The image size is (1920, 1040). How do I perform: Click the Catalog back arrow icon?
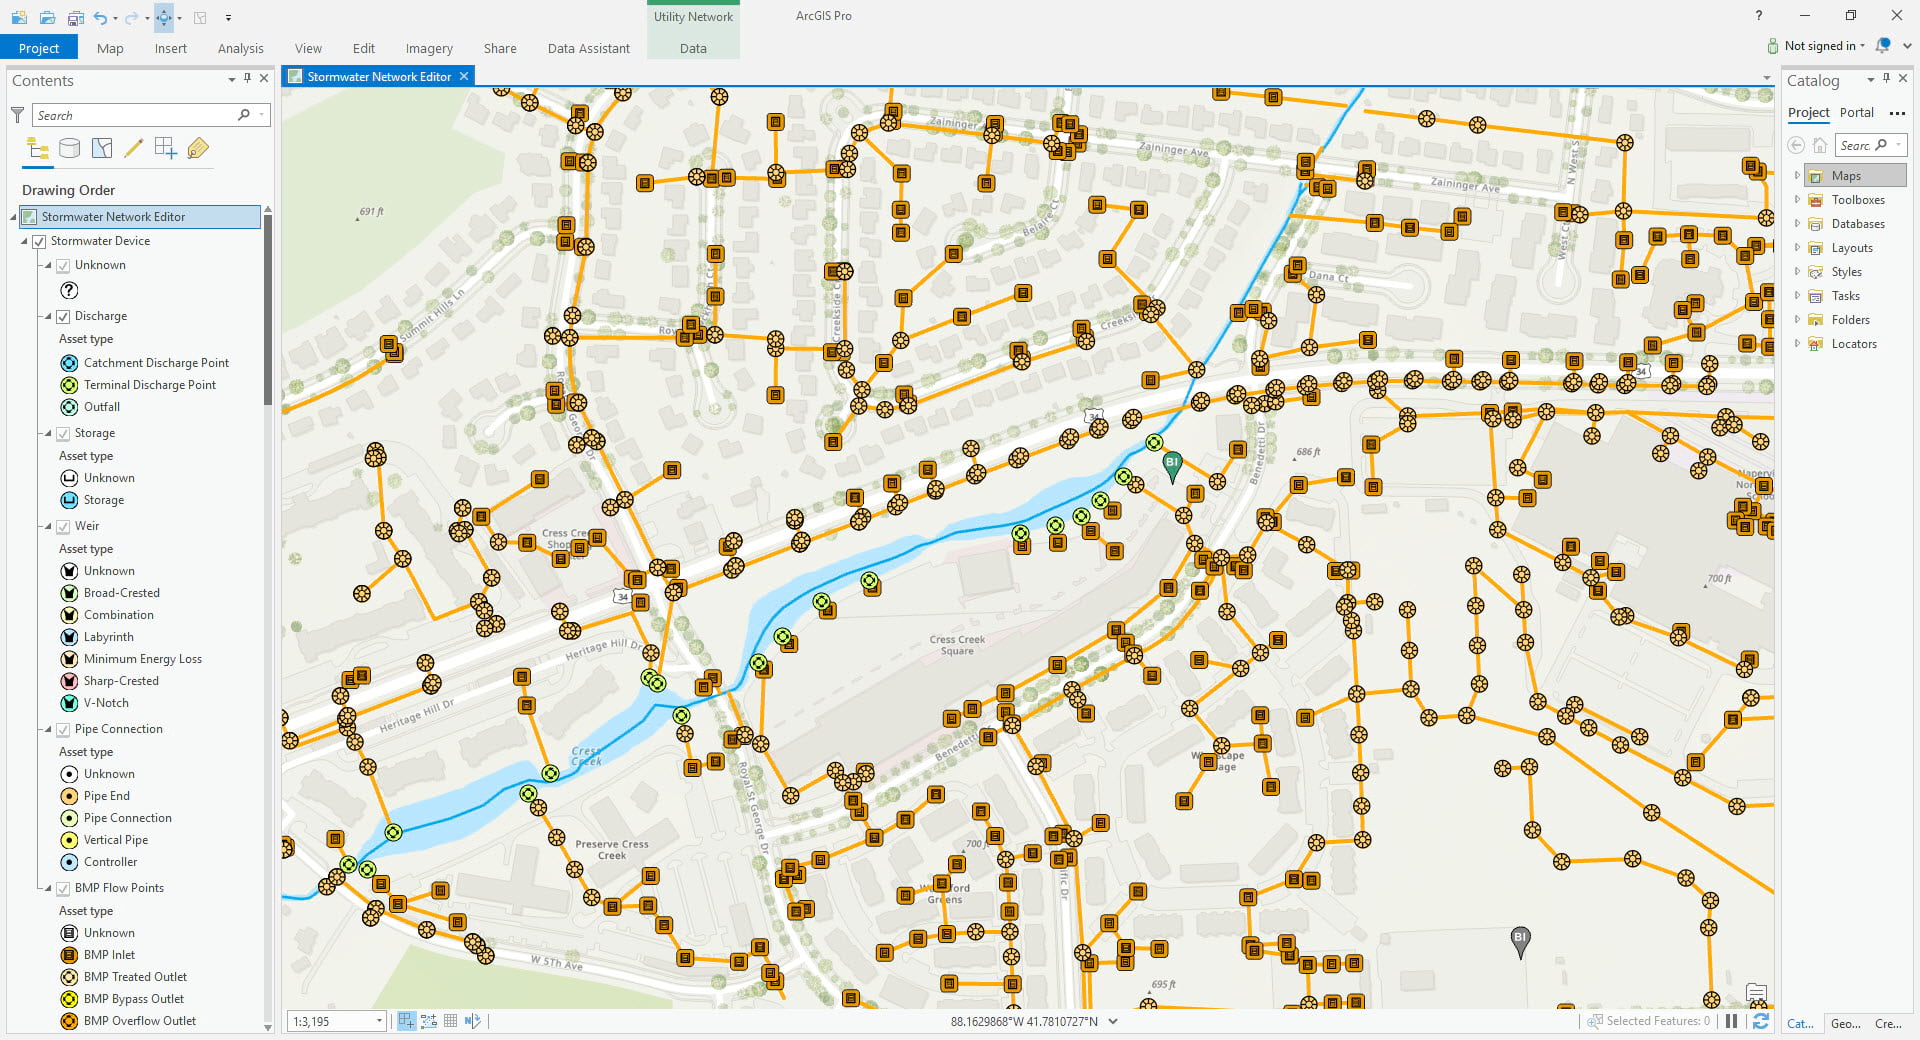pyautogui.click(x=1796, y=145)
